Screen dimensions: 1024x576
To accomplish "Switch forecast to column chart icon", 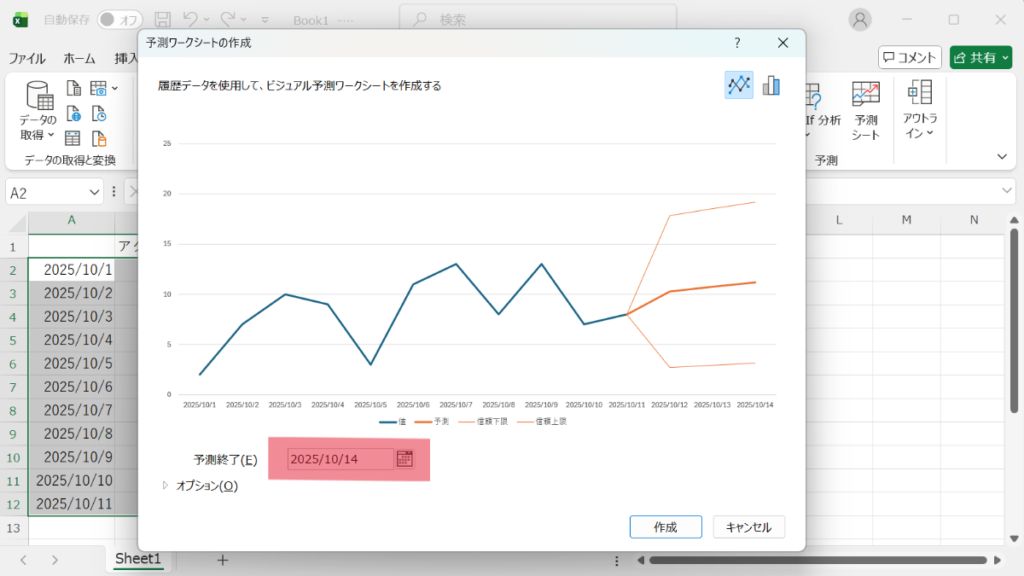I will 771,85.
